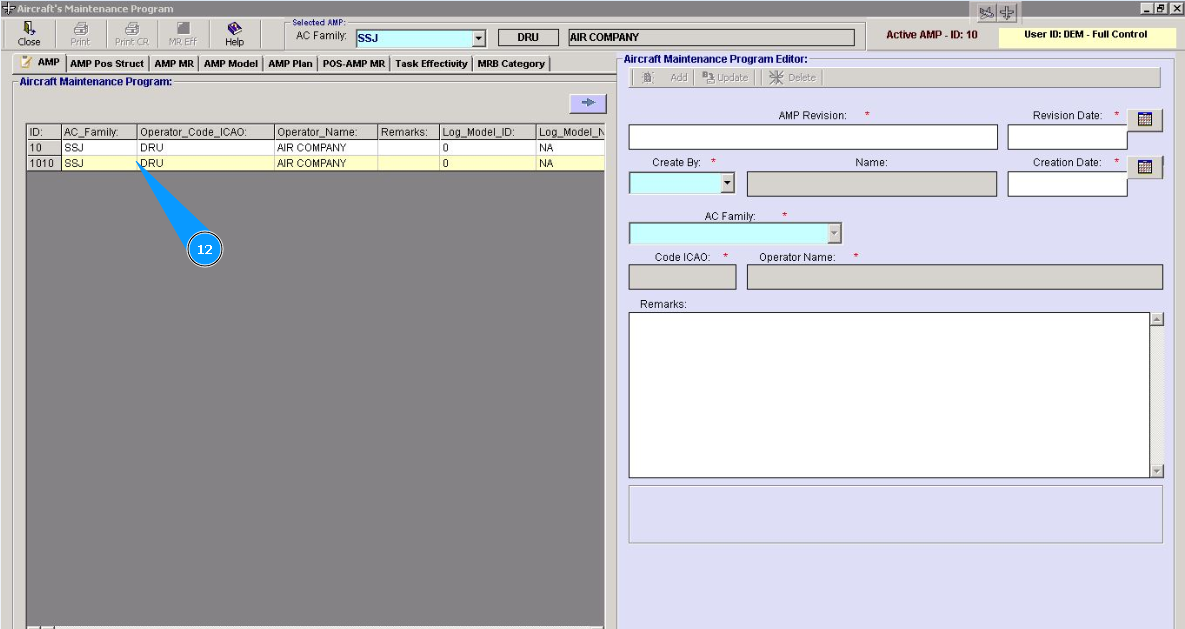Switch to the AMP Pos Struct tab

tap(107, 64)
